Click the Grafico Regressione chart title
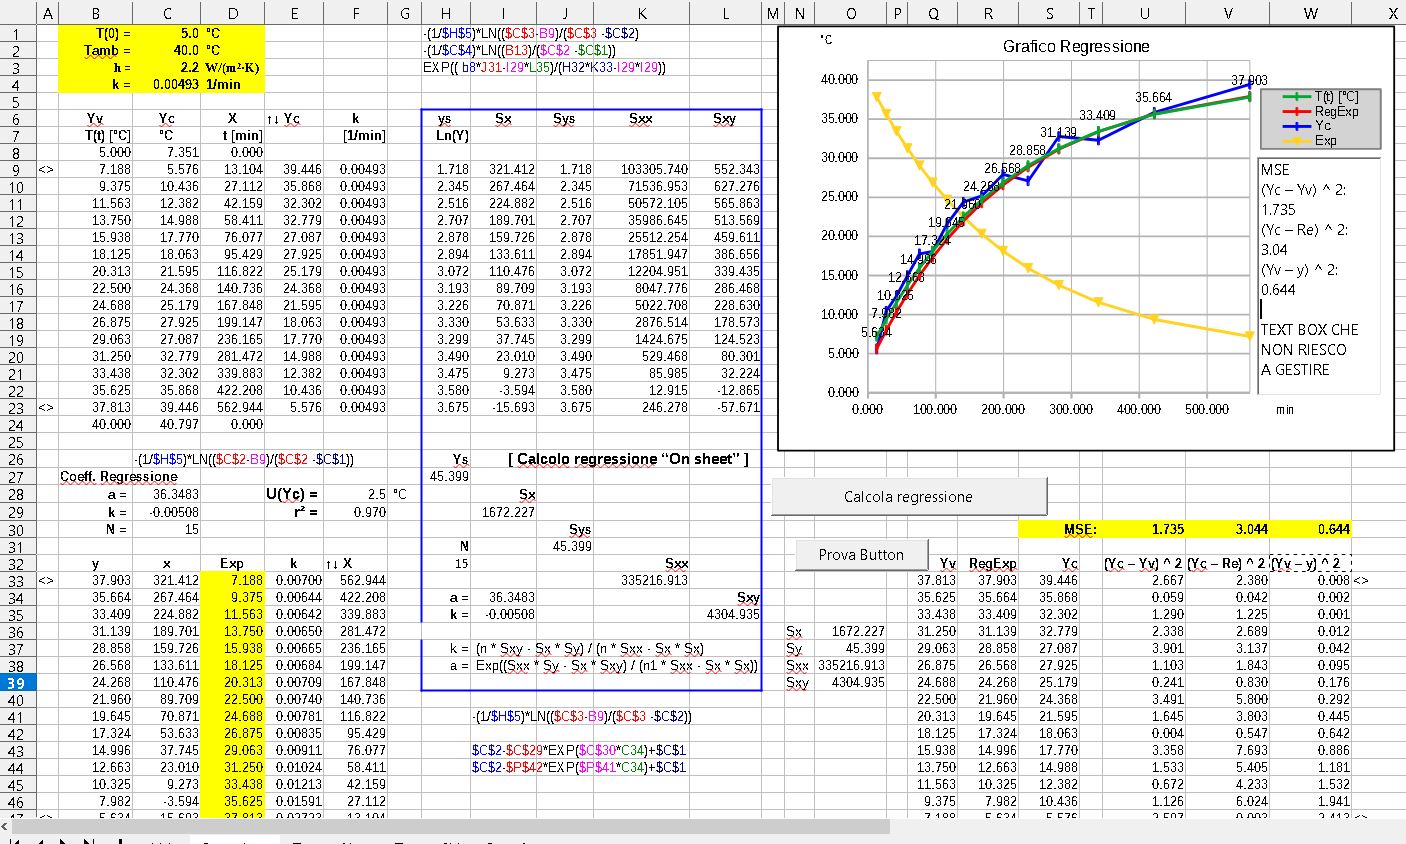1406x844 pixels. [1075, 47]
